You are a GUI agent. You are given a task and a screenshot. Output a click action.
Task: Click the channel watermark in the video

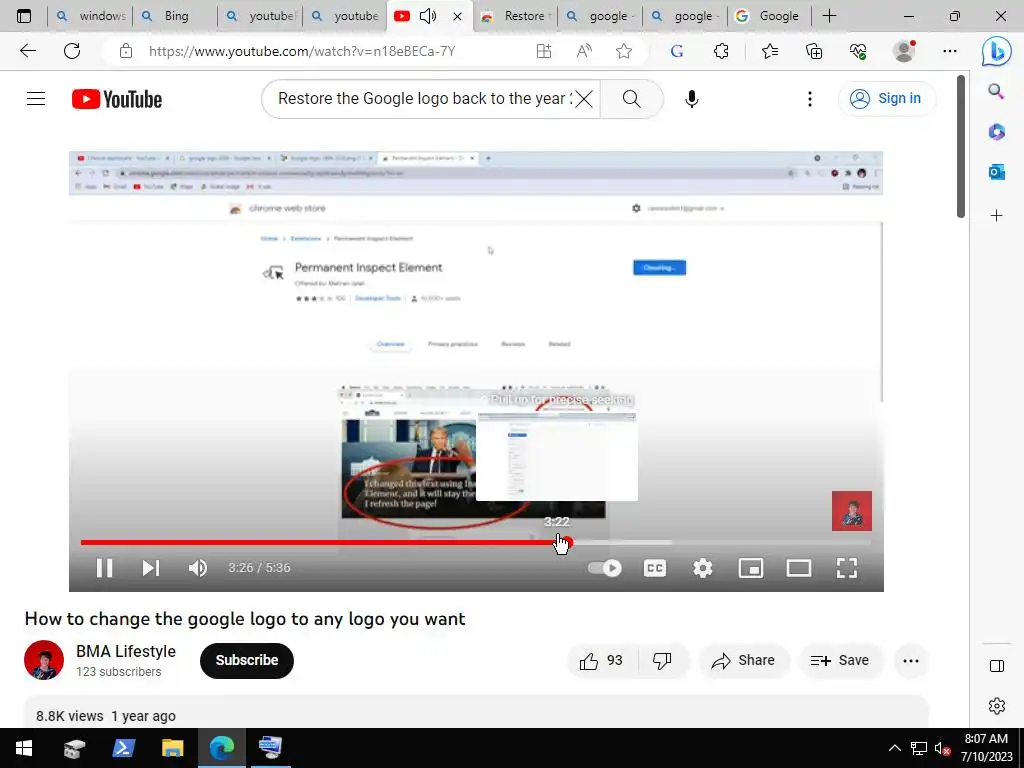pyautogui.click(x=852, y=511)
